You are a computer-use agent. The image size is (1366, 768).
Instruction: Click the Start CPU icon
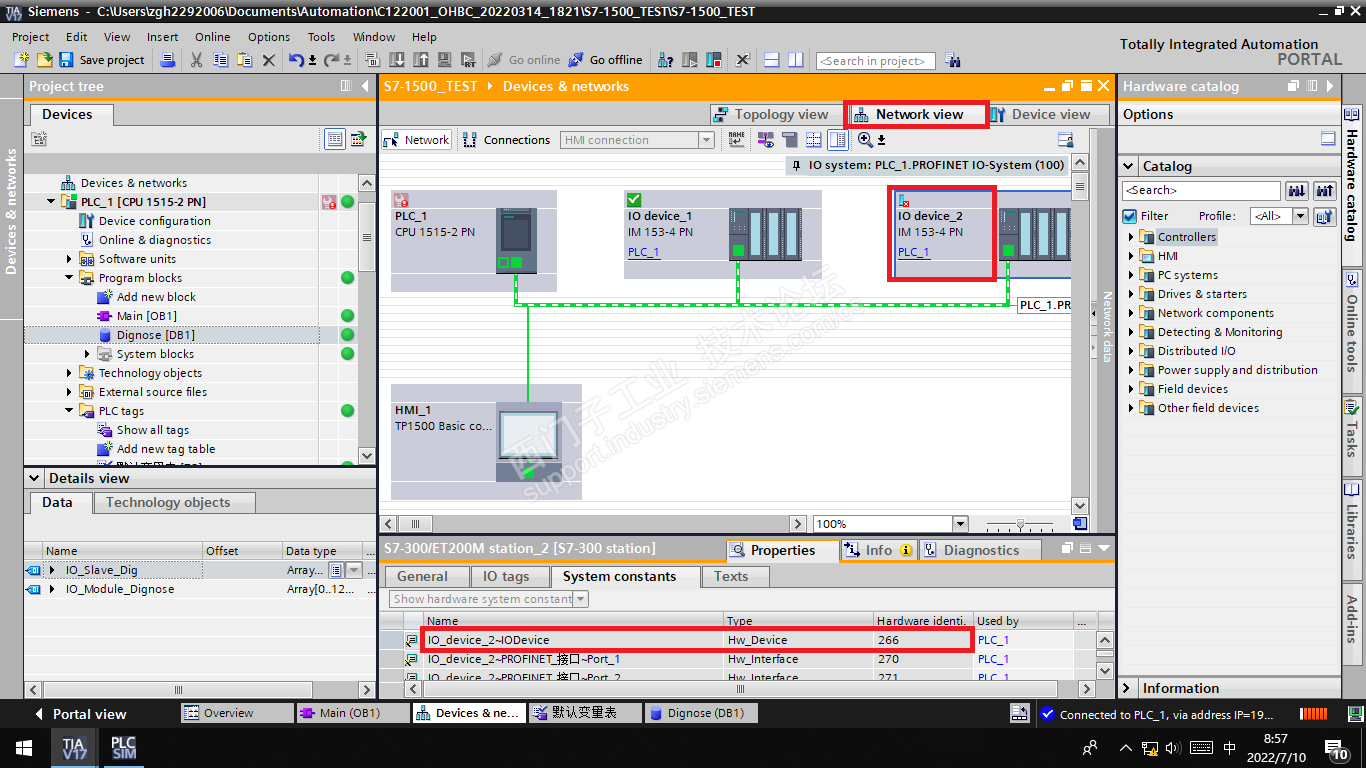[690, 60]
